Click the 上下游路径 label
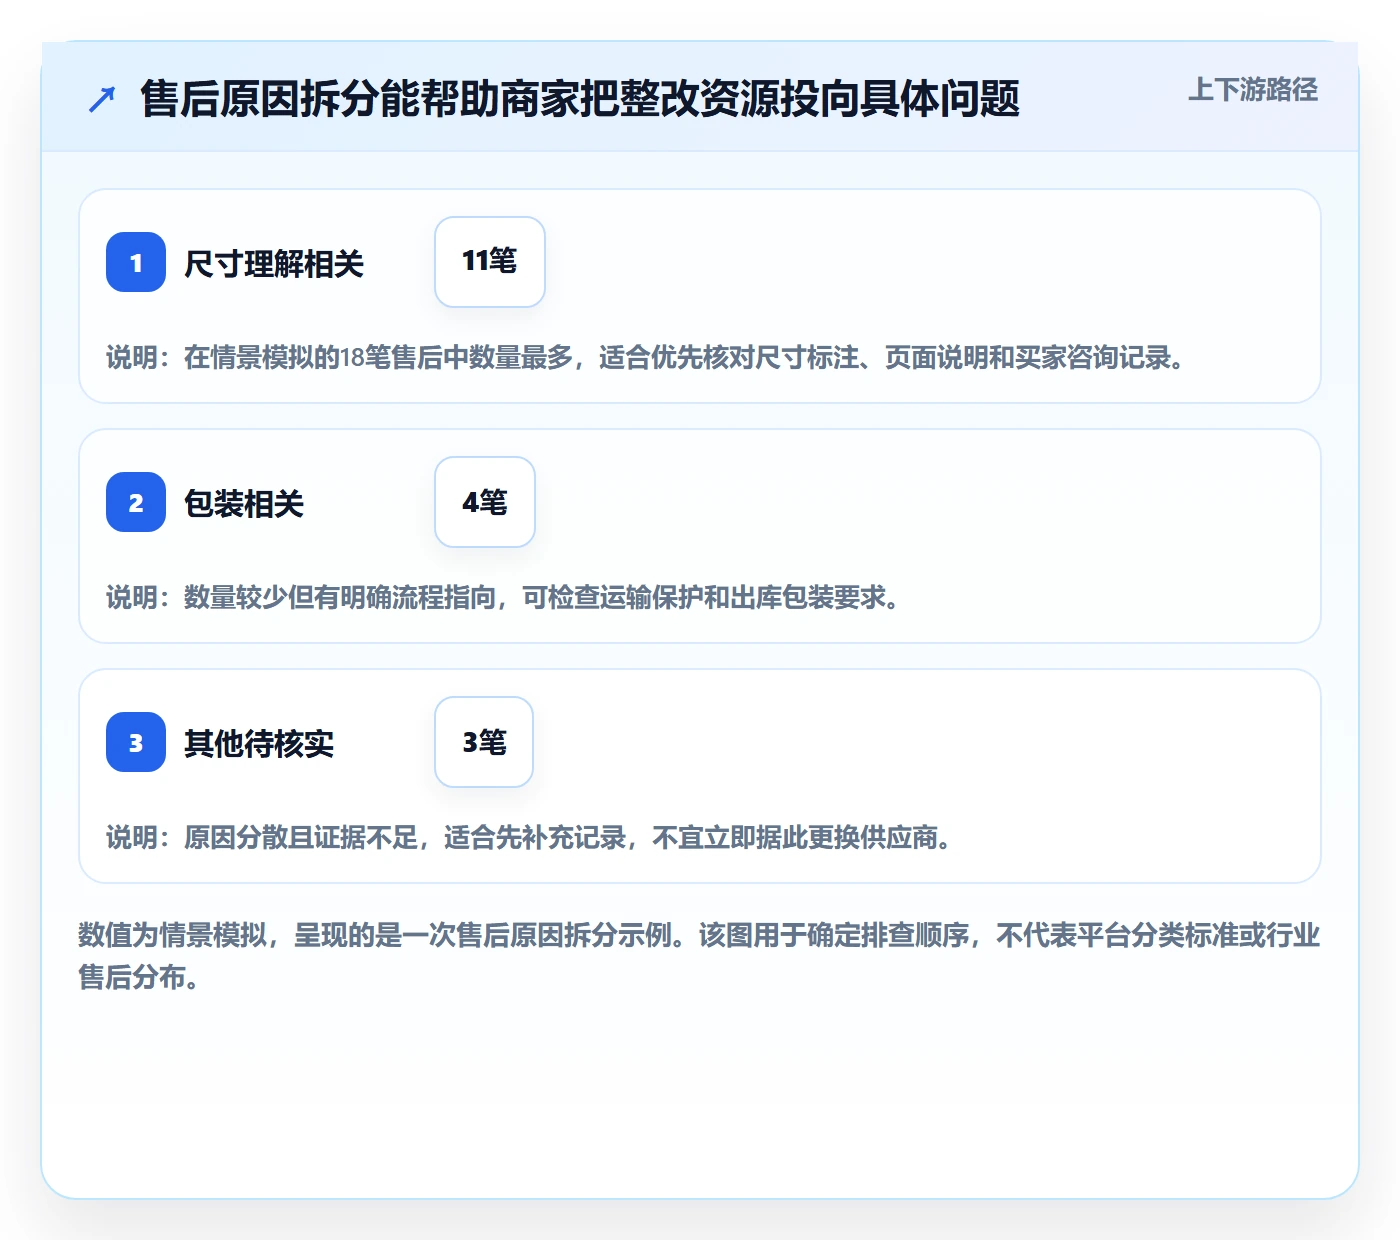The width and height of the screenshot is (1400, 1240). point(1253,90)
